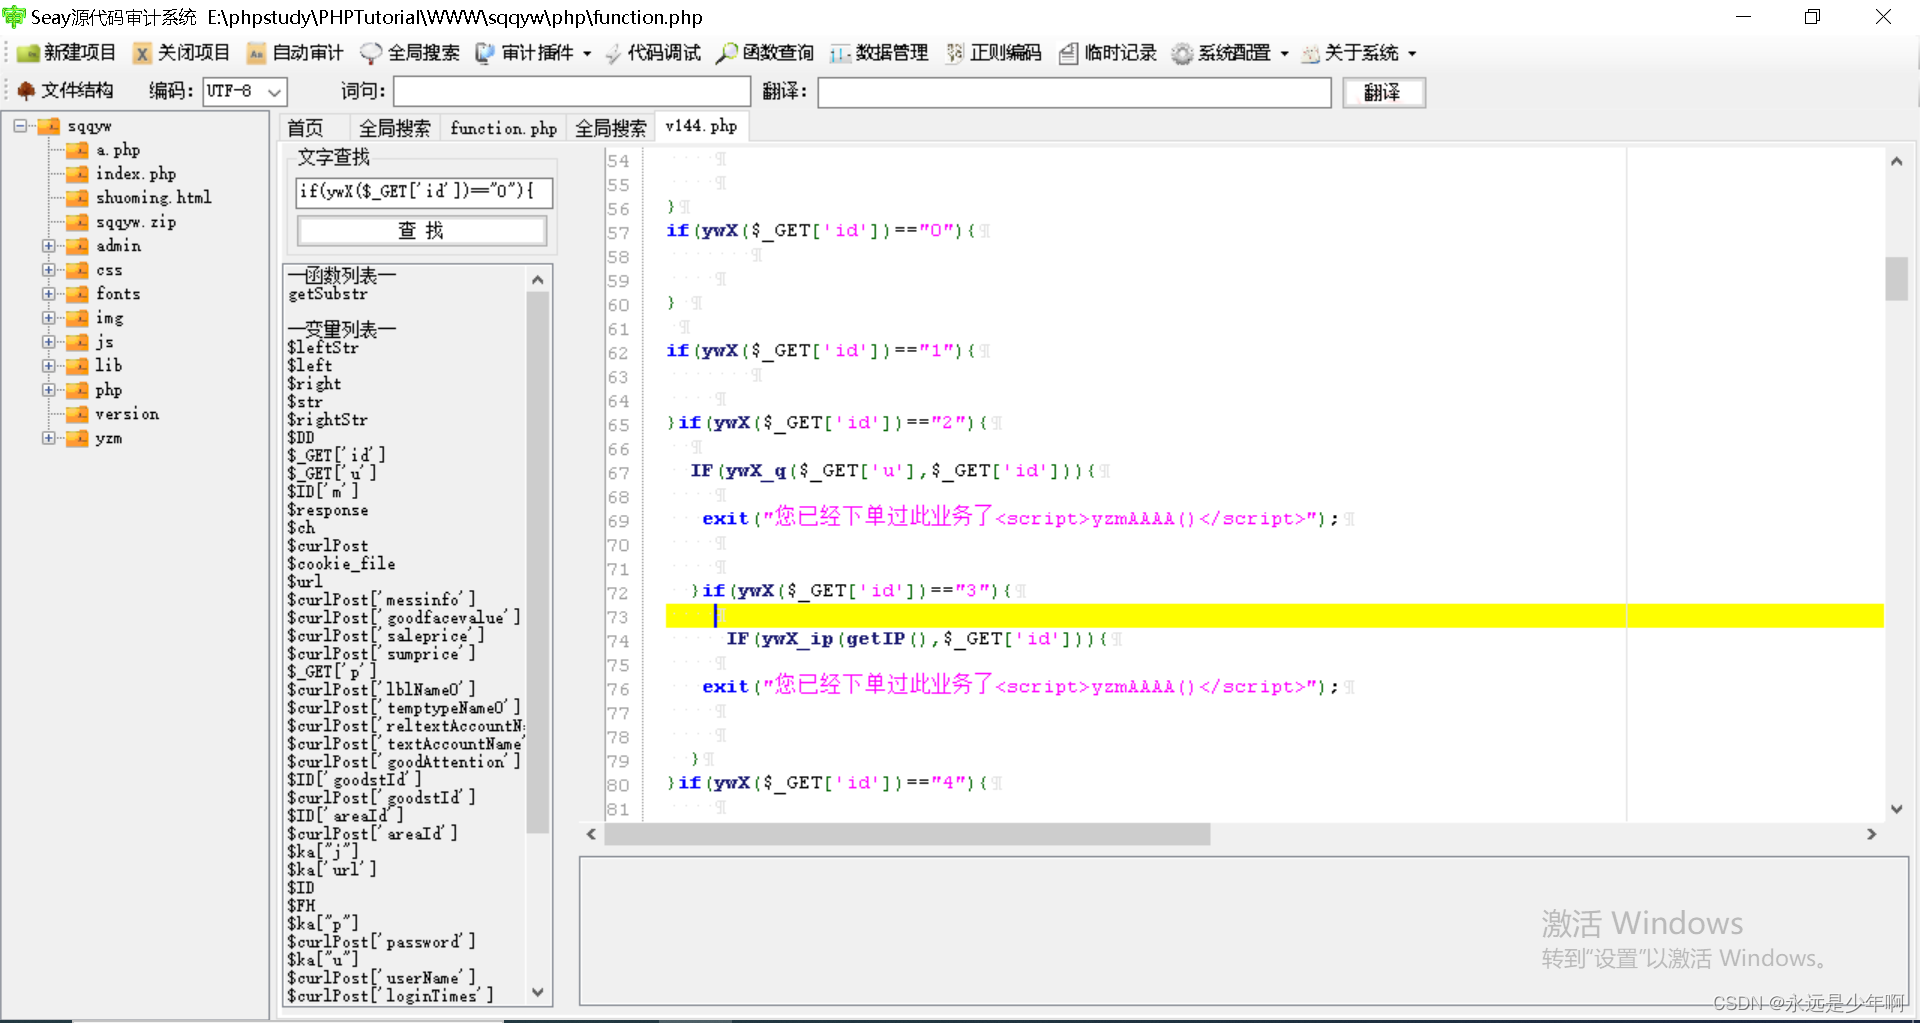Click the fonts folder icon

click(x=77, y=294)
